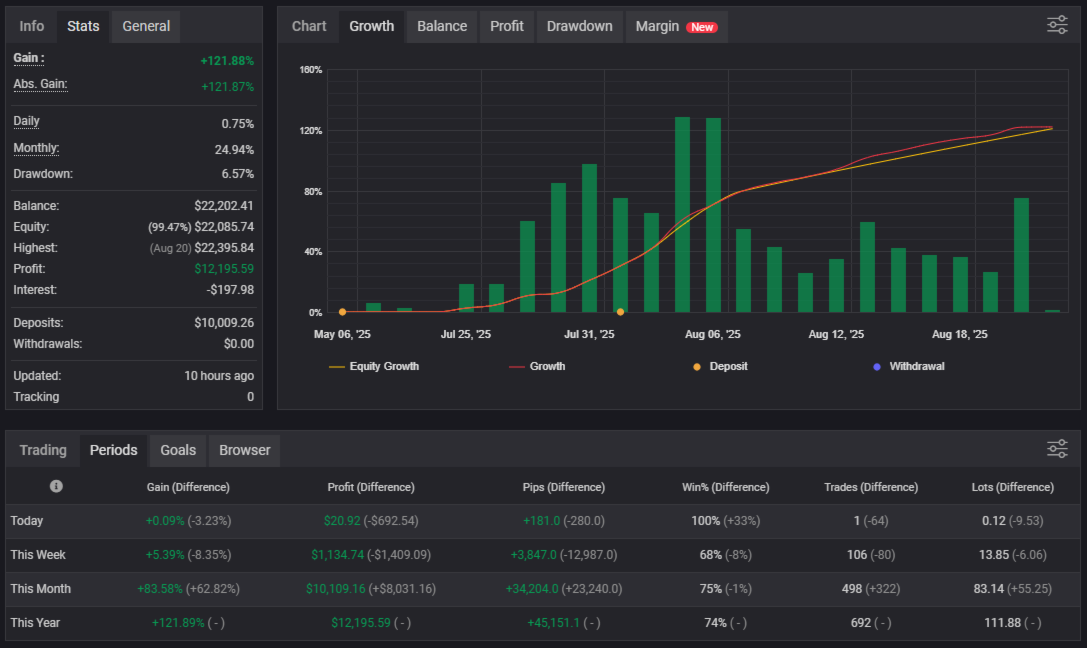Screen dimensions: 1087x648
Task: Open chart settings sliders icon
Action: (1057, 25)
